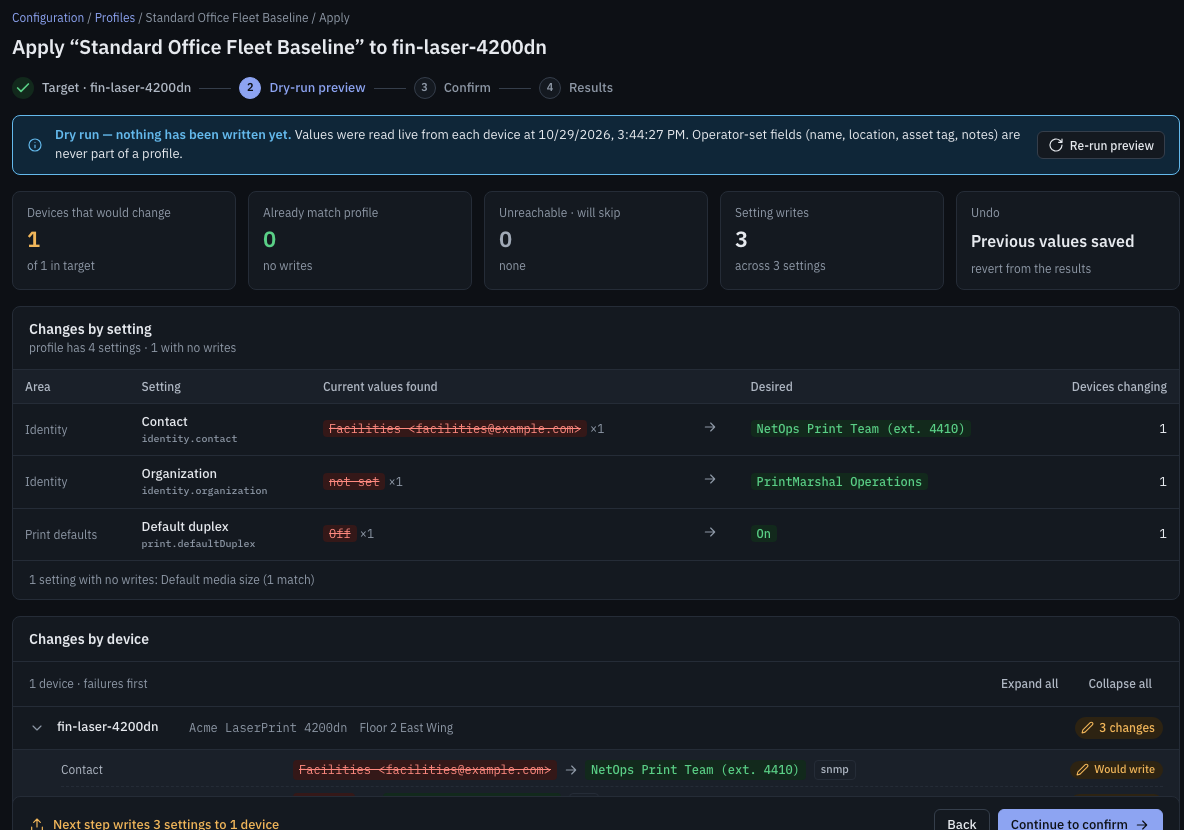Click the print.defaultDuplex setting key
The image size is (1184, 830).
coord(199,544)
